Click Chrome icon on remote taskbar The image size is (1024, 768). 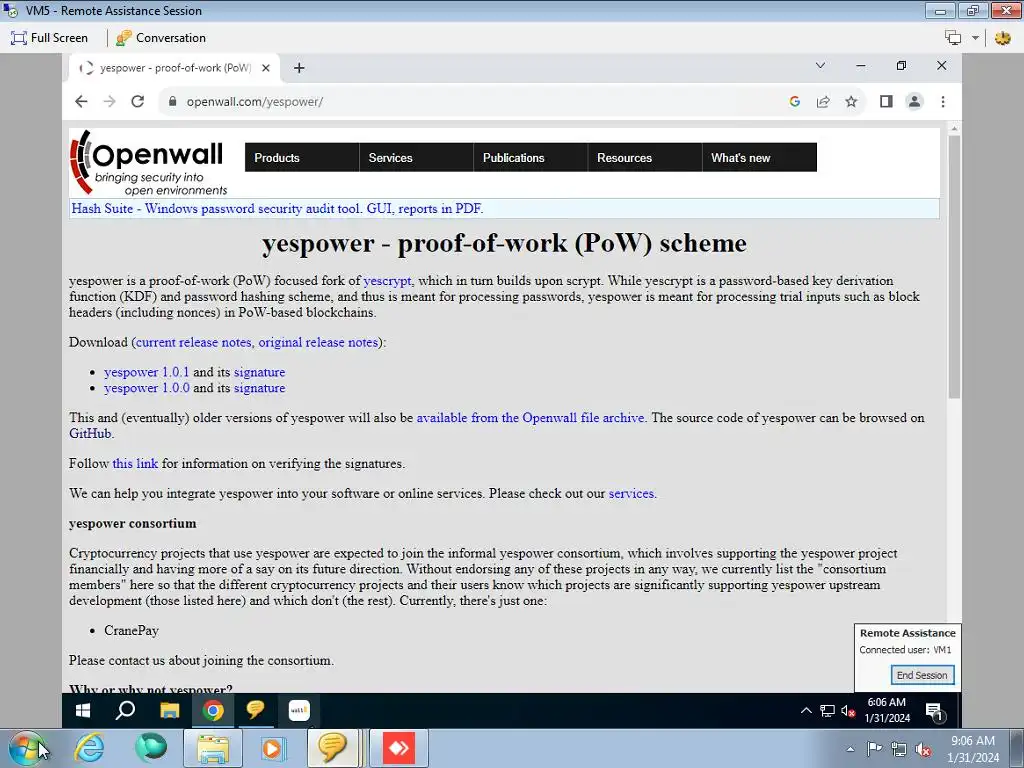[213, 711]
